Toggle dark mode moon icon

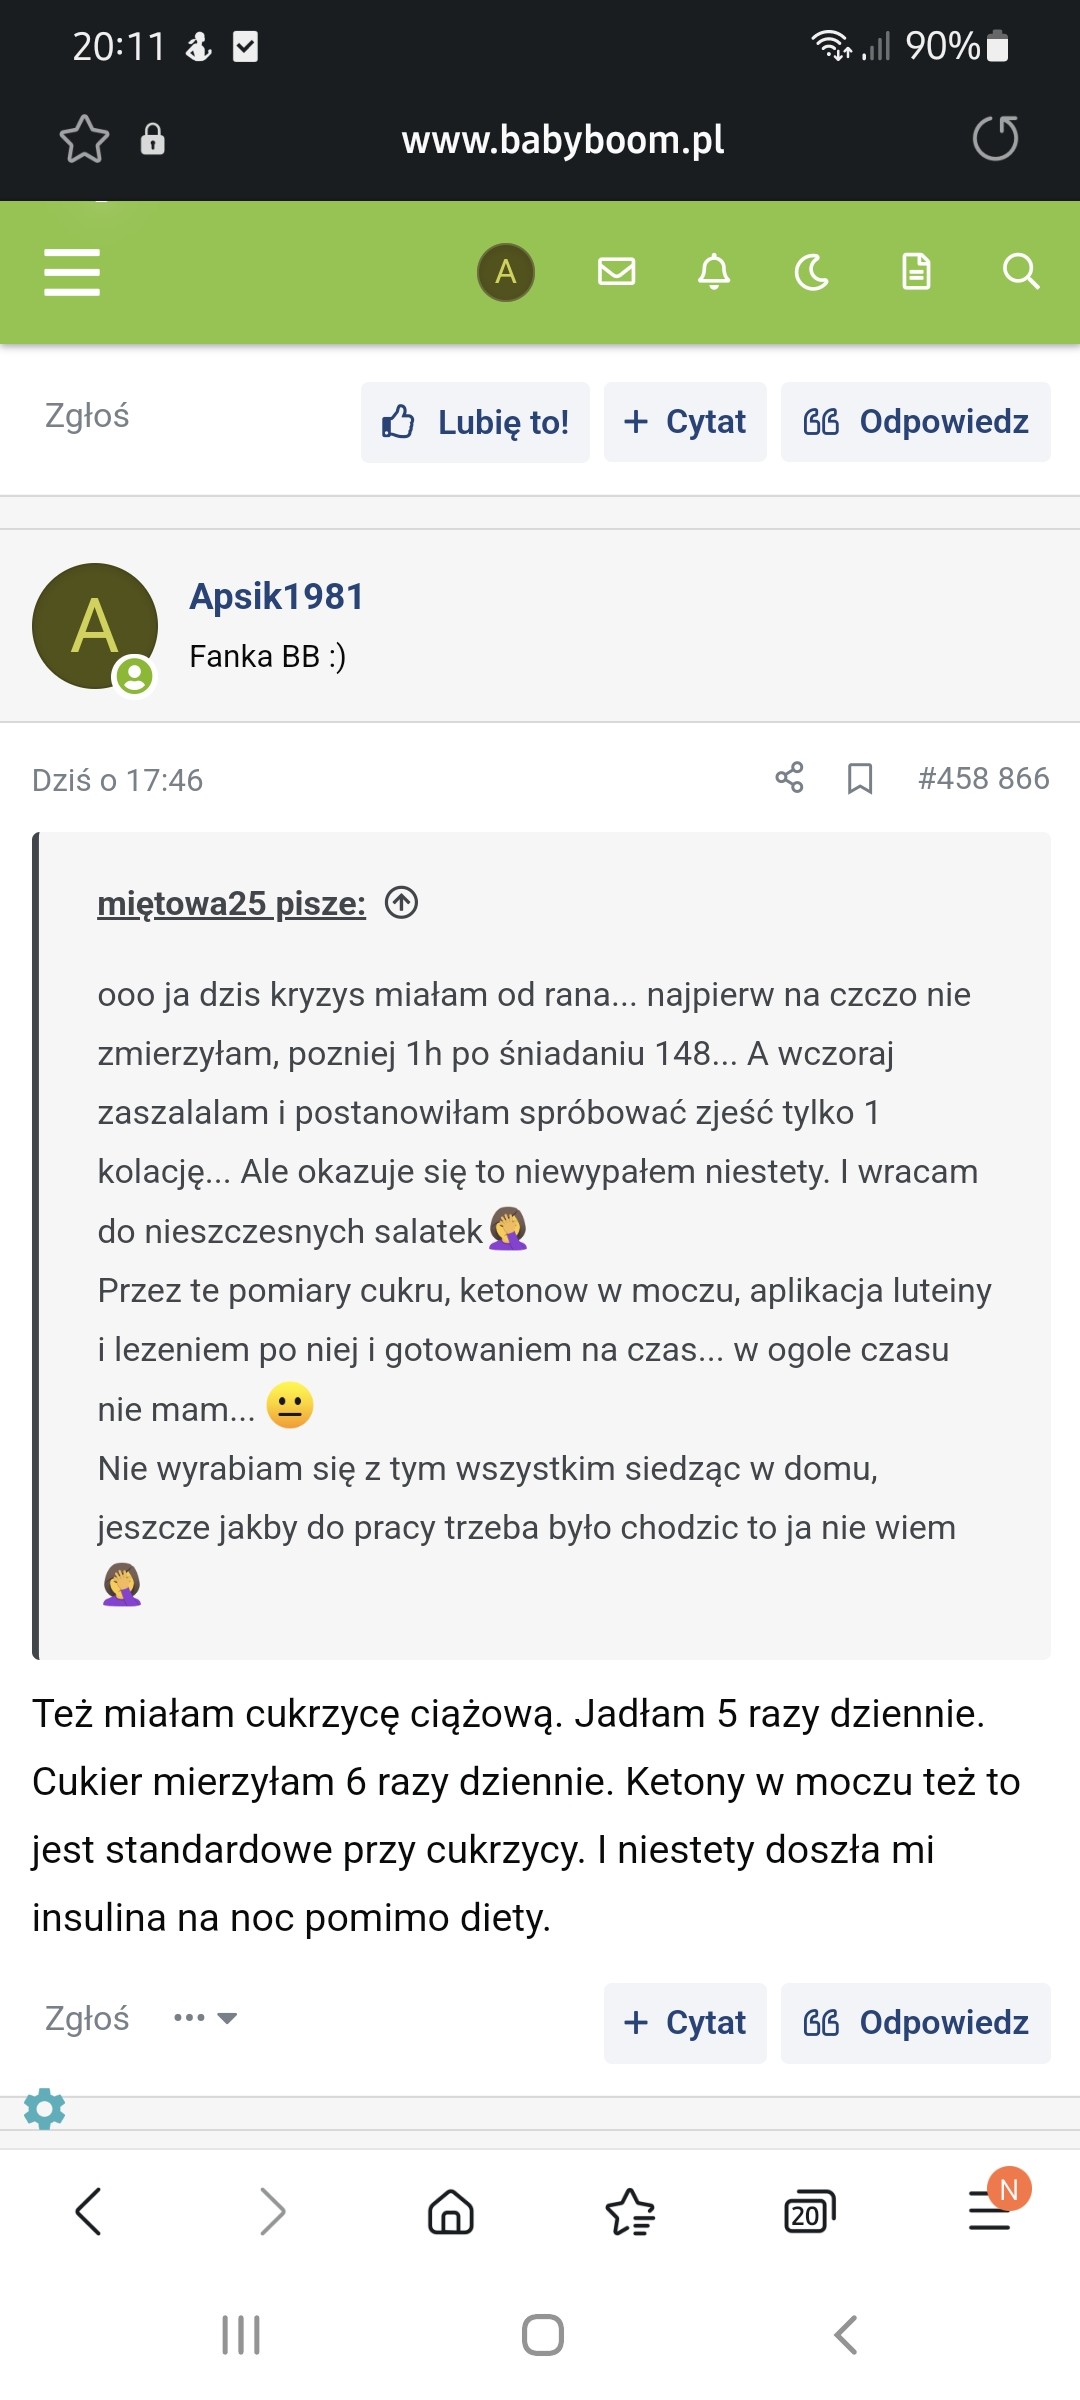point(812,271)
